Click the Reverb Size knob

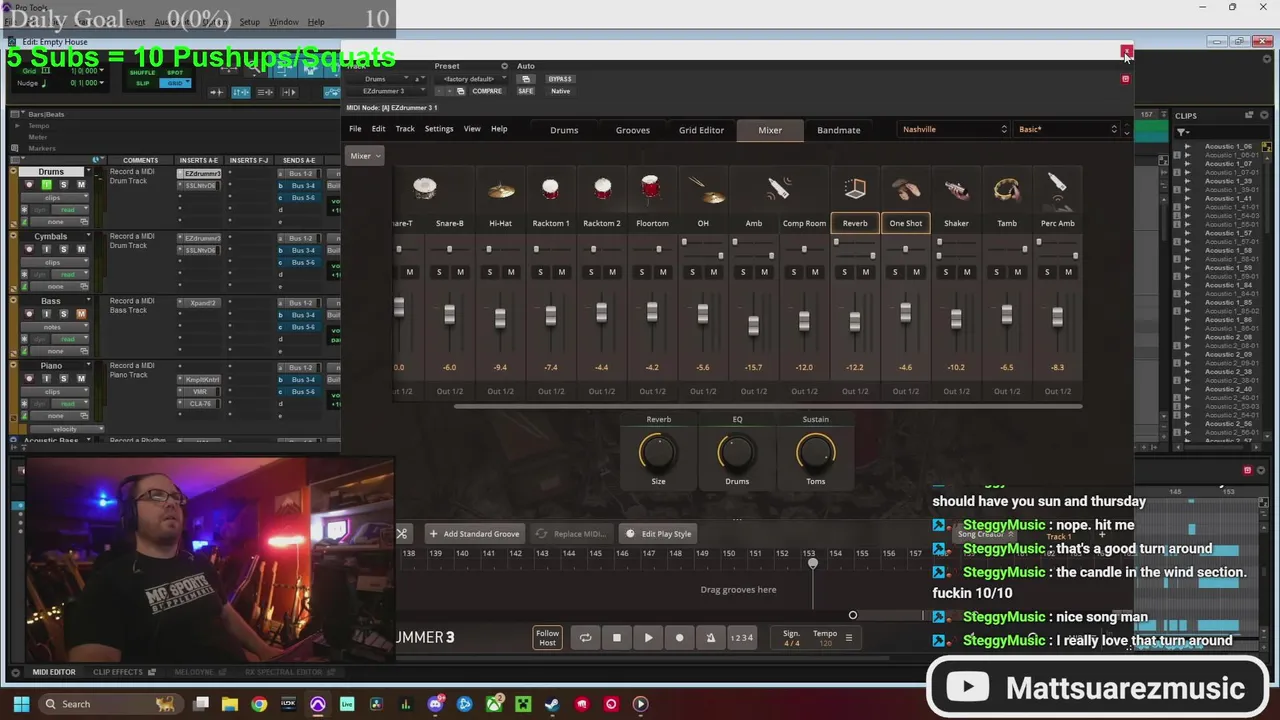(658, 453)
